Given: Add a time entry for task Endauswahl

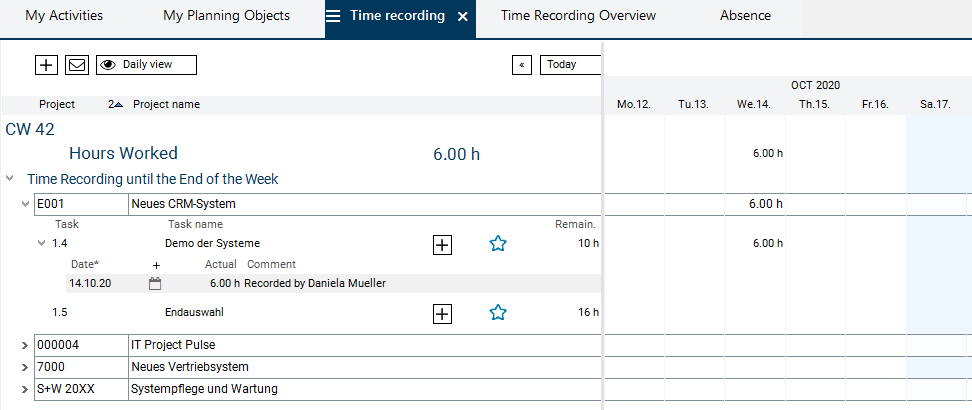Looking at the screenshot, I should [x=442, y=313].
